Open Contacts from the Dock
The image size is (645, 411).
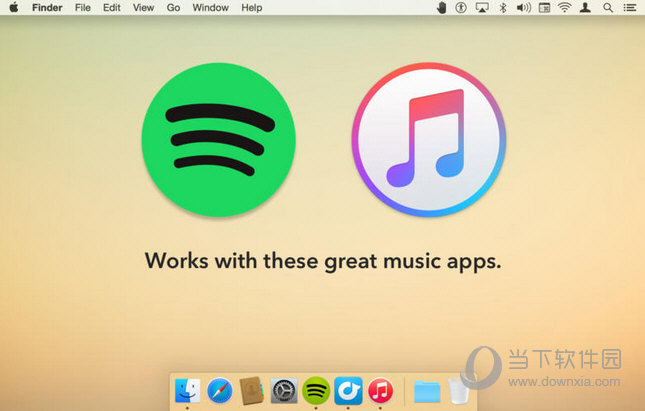(251, 390)
